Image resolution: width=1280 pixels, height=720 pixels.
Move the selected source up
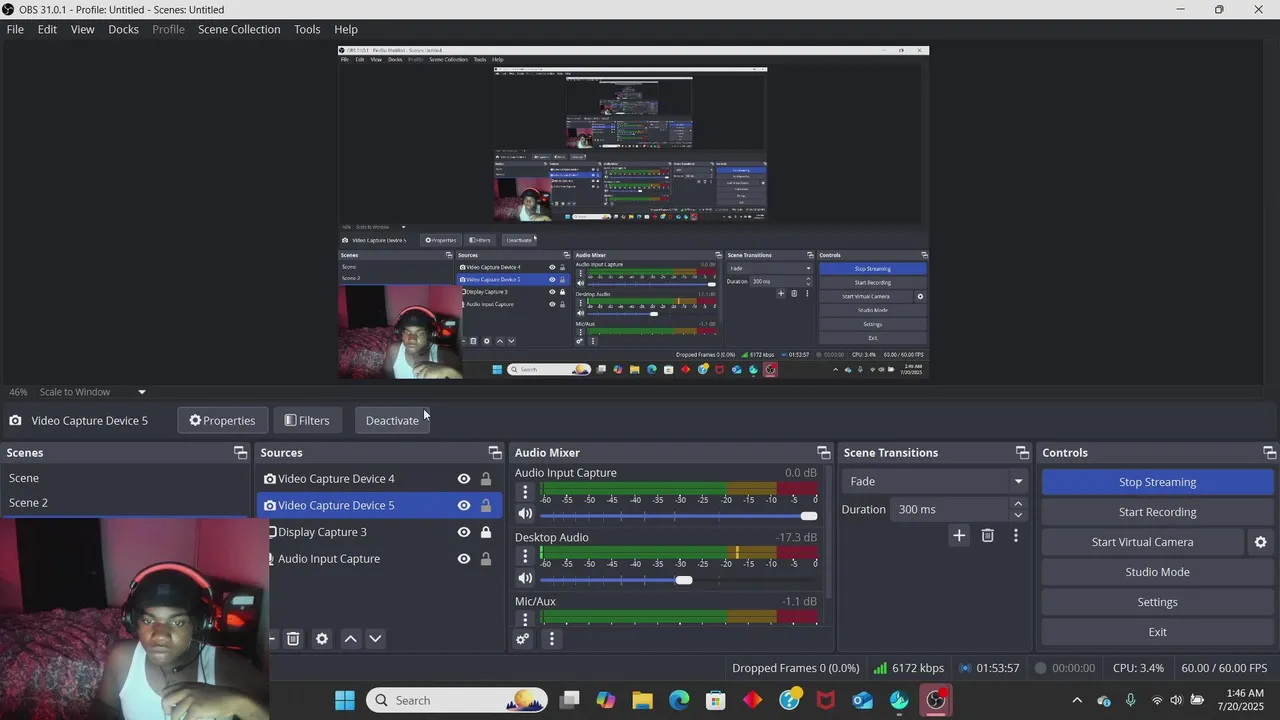click(x=351, y=639)
